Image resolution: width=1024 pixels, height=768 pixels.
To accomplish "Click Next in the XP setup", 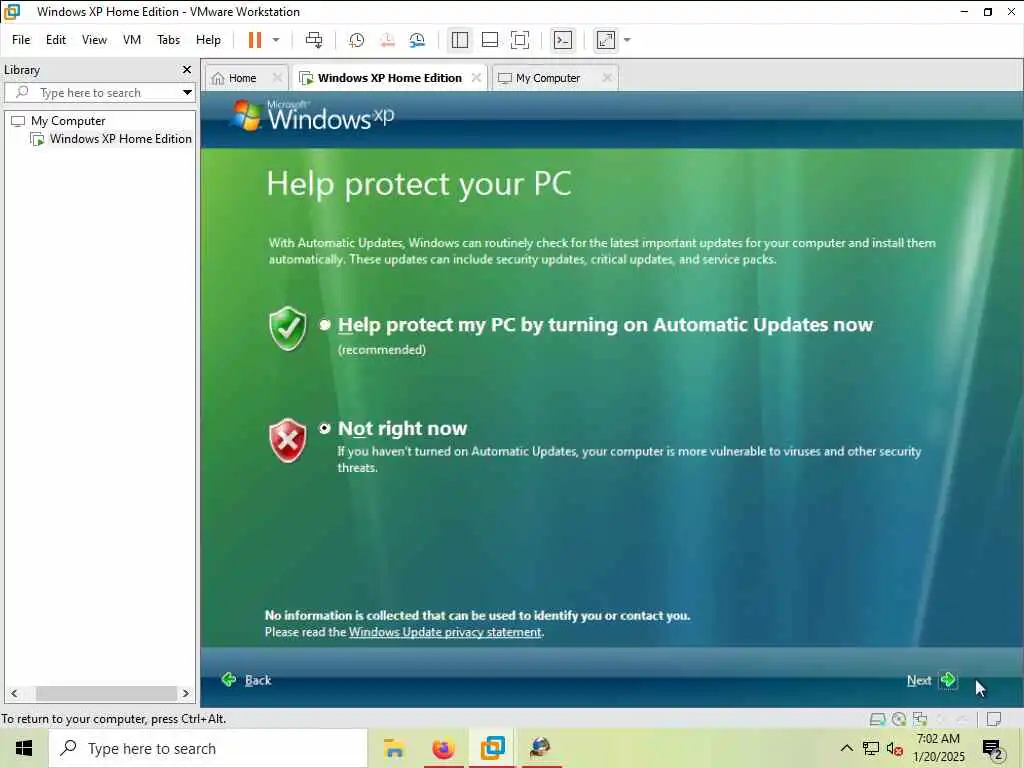I will coord(932,680).
